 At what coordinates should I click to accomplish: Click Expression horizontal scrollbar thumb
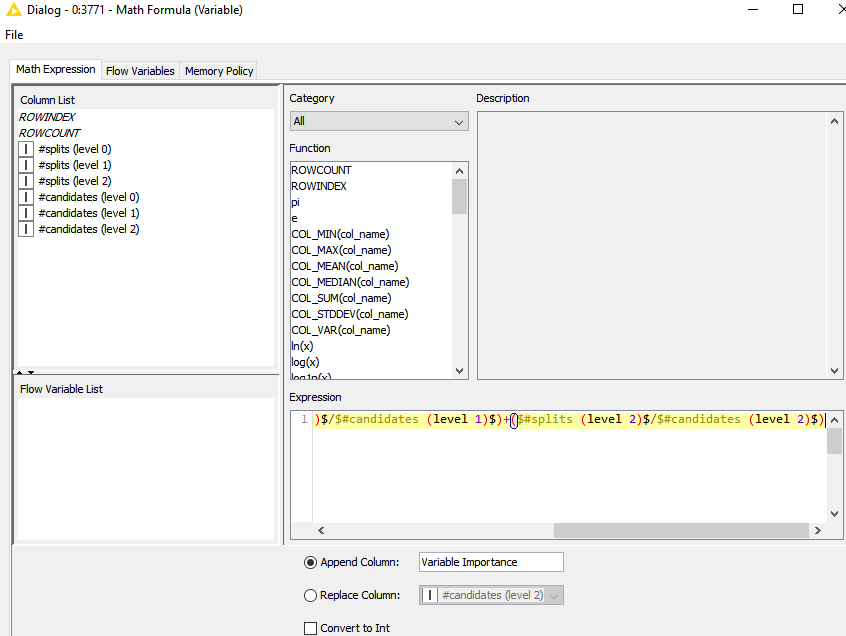pyautogui.click(x=681, y=530)
